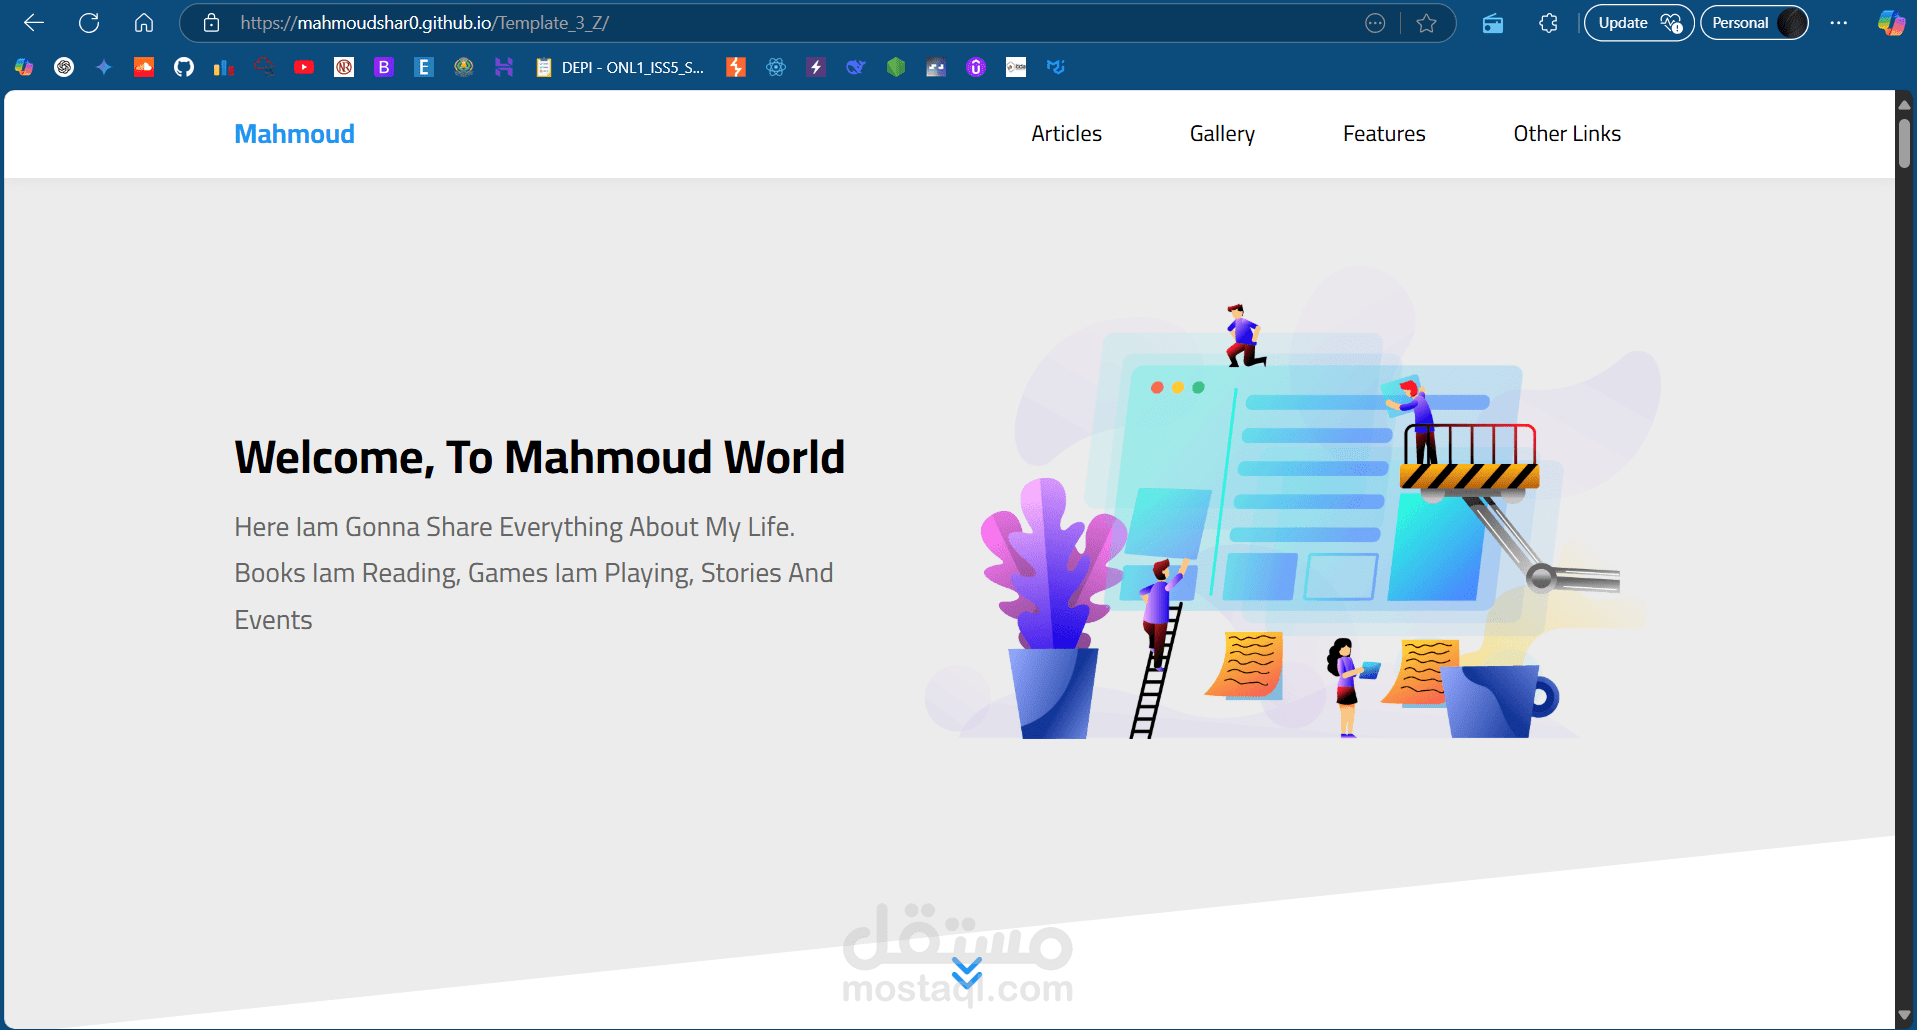Open the Bootstrap B bookmark
The image size is (1917, 1030).
tap(384, 67)
